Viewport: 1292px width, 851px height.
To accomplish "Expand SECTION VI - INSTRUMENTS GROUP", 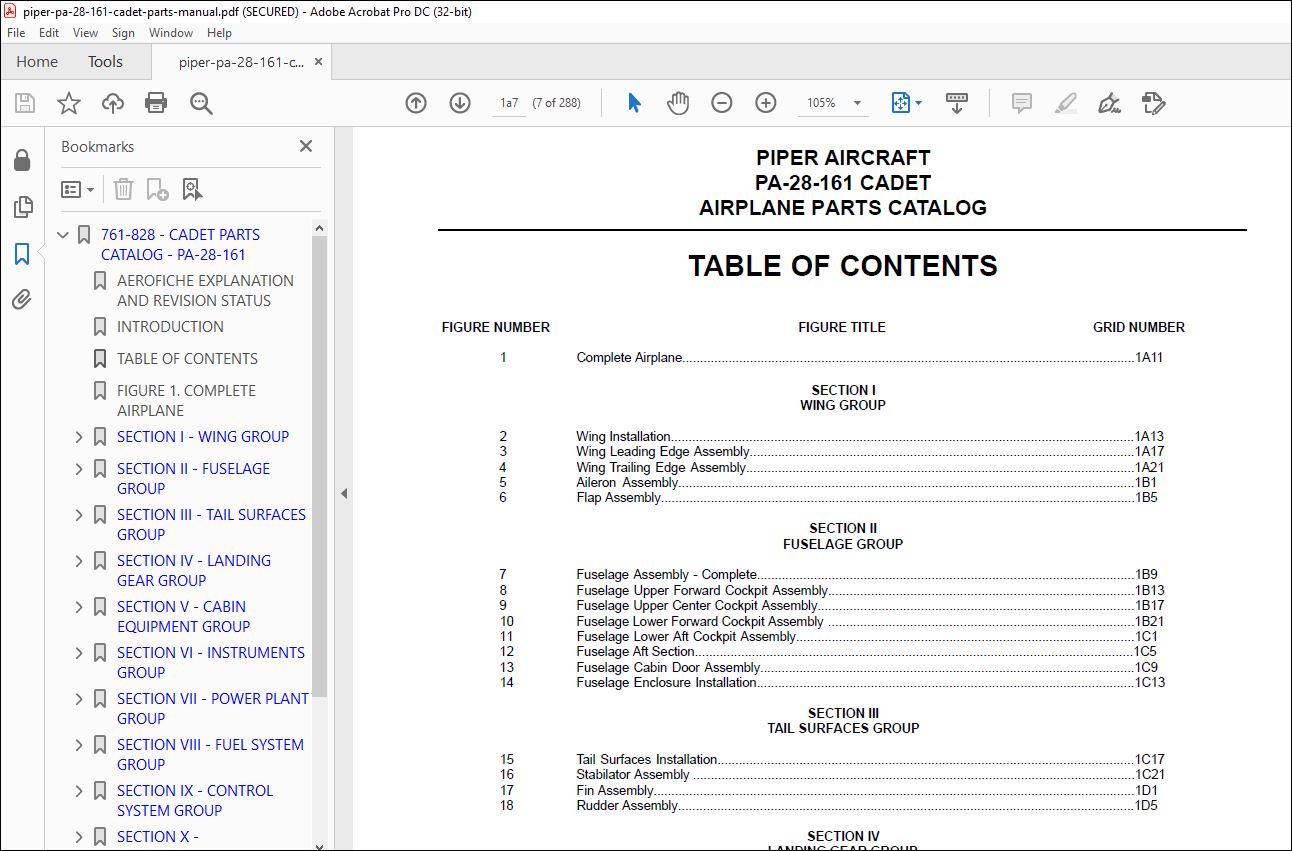I will (79, 653).
